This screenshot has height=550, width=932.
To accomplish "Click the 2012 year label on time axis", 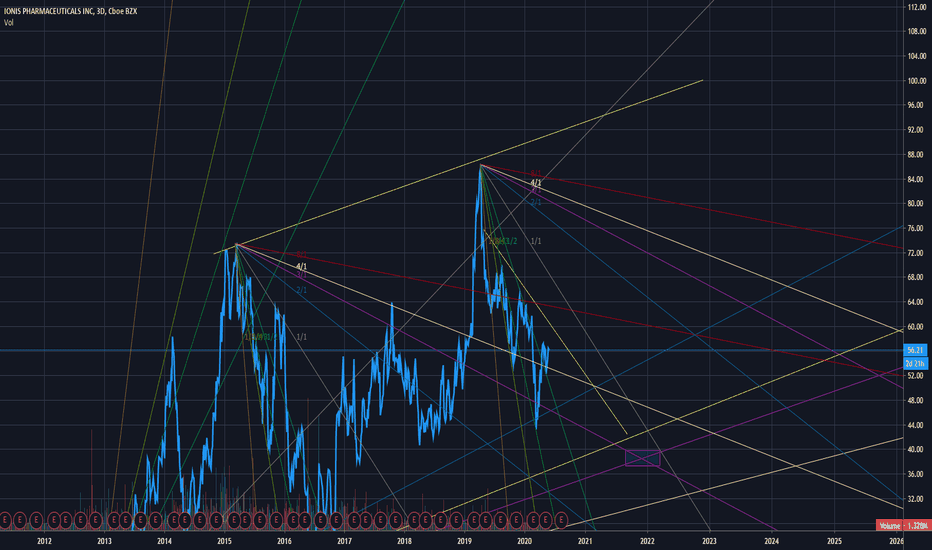I will click(x=44, y=541).
